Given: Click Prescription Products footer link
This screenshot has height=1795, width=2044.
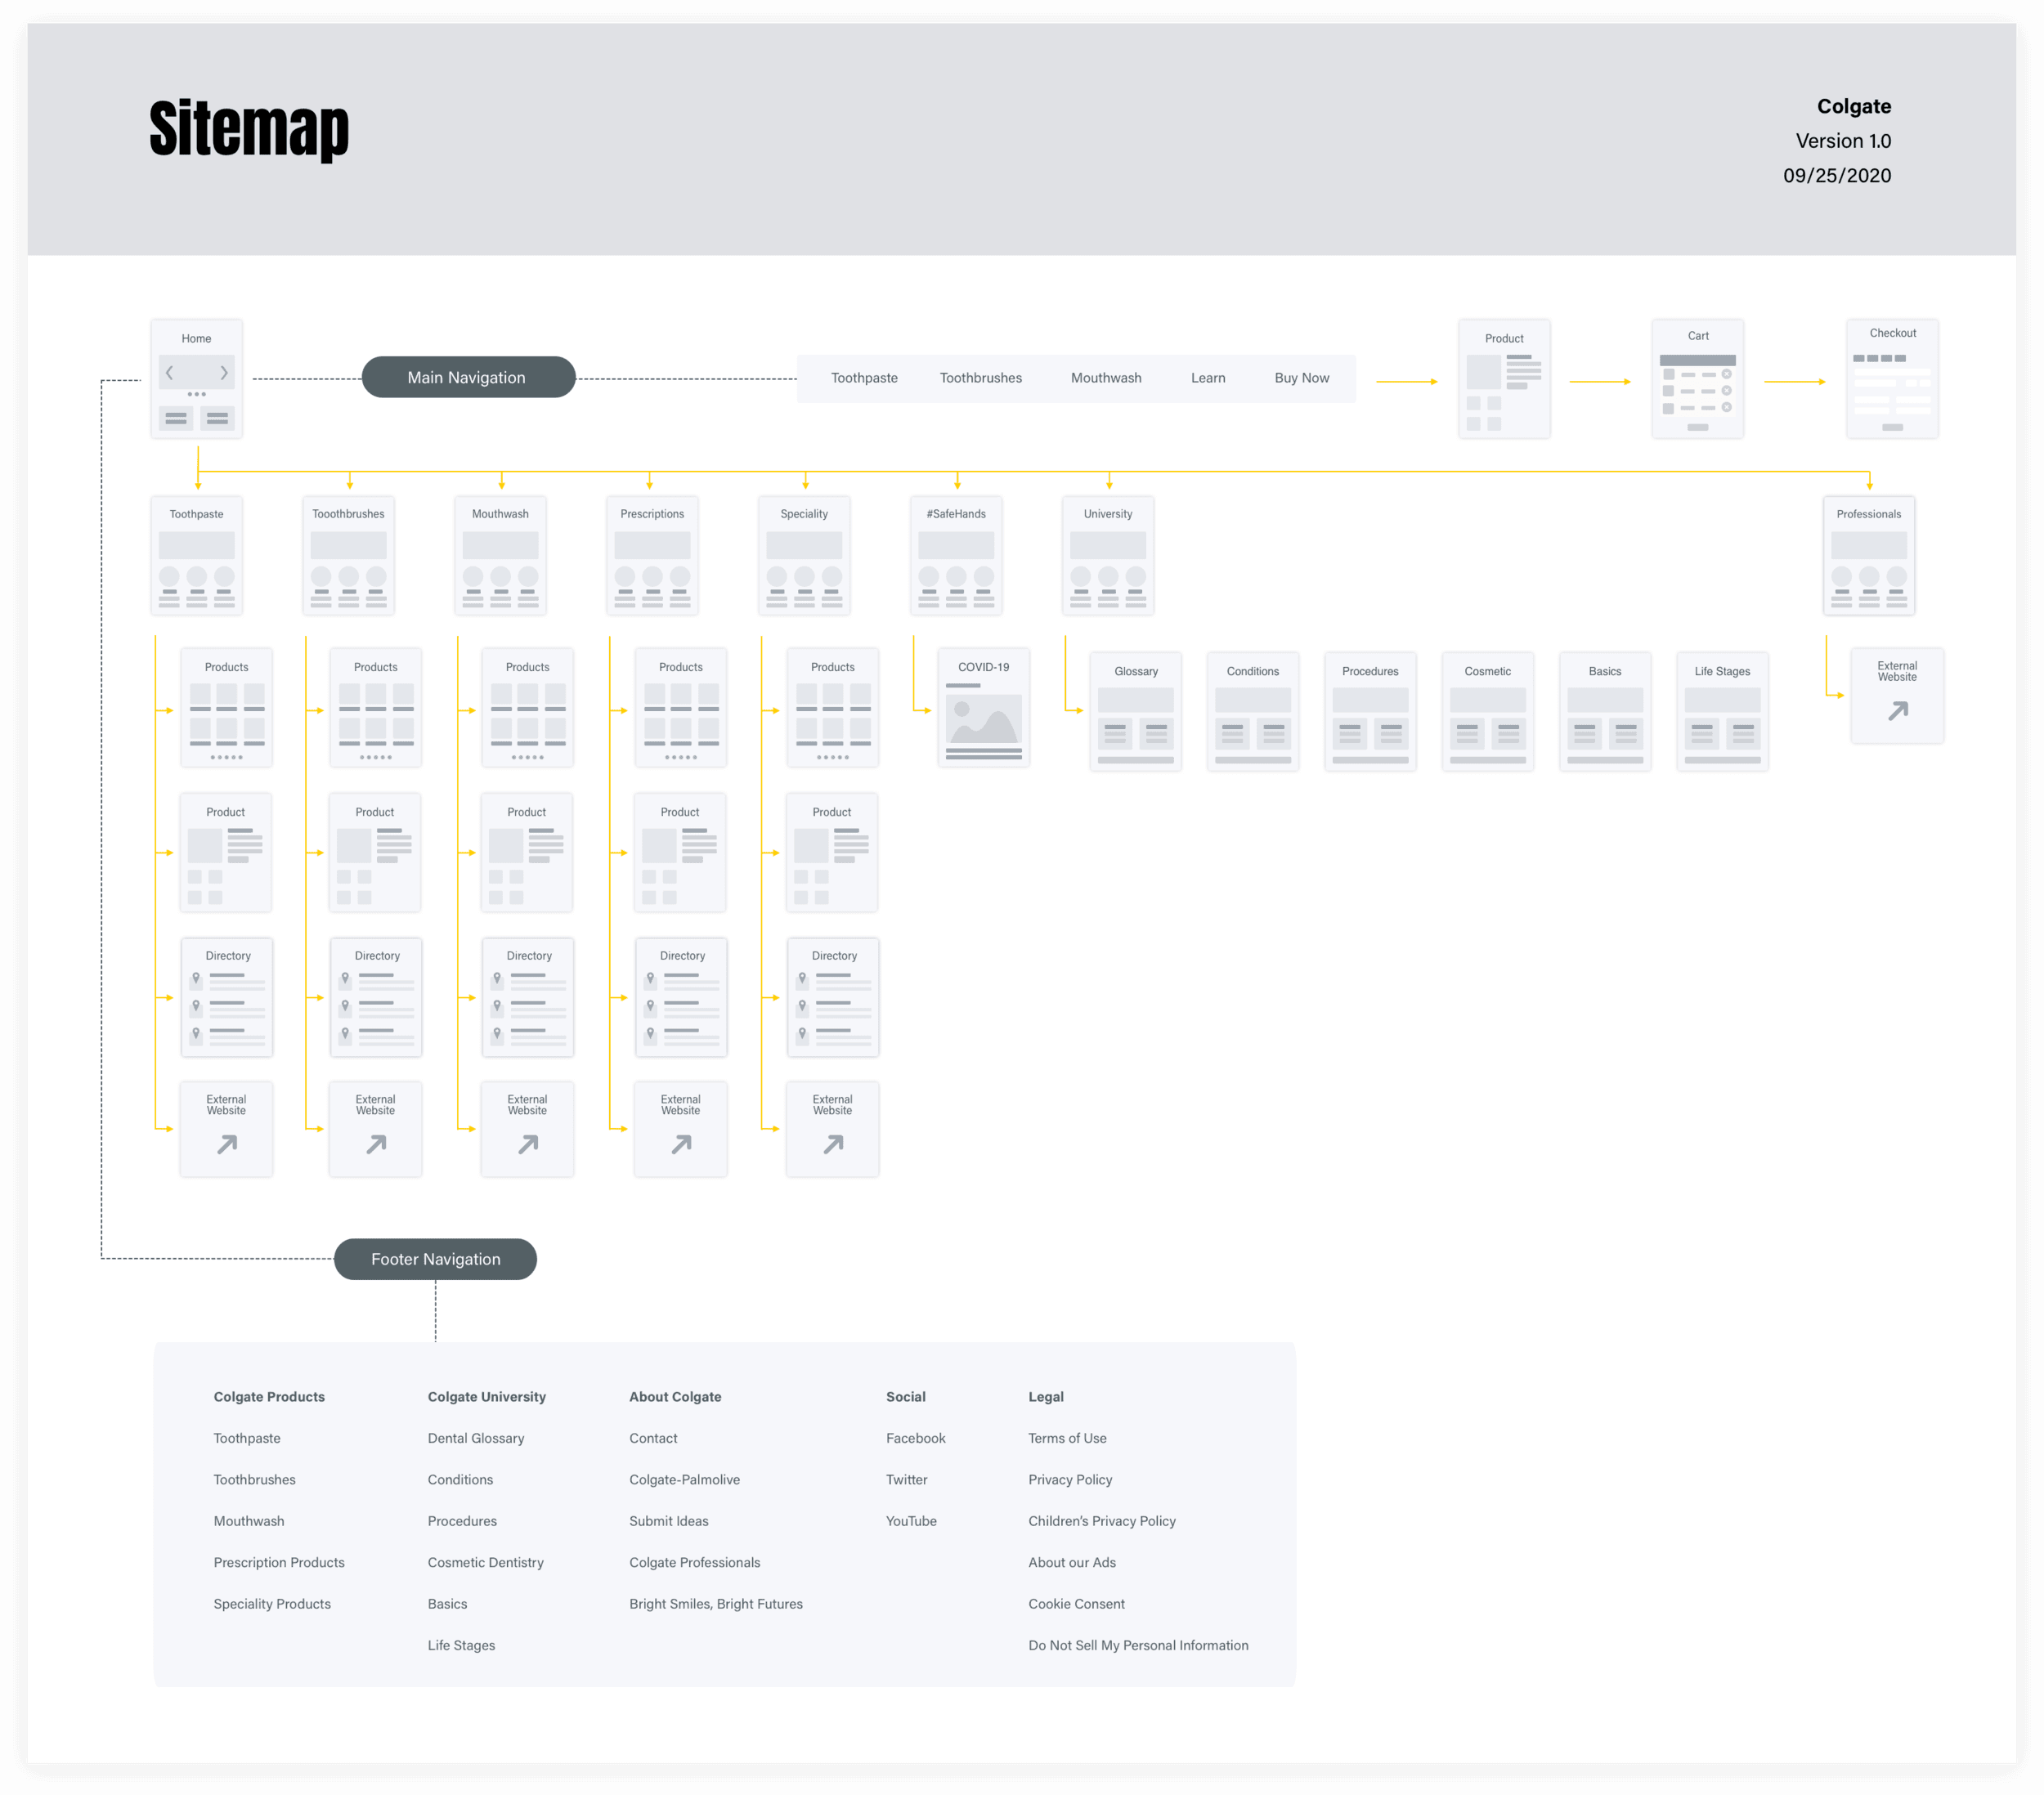Looking at the screenshot, I should tap(279, 1562).
